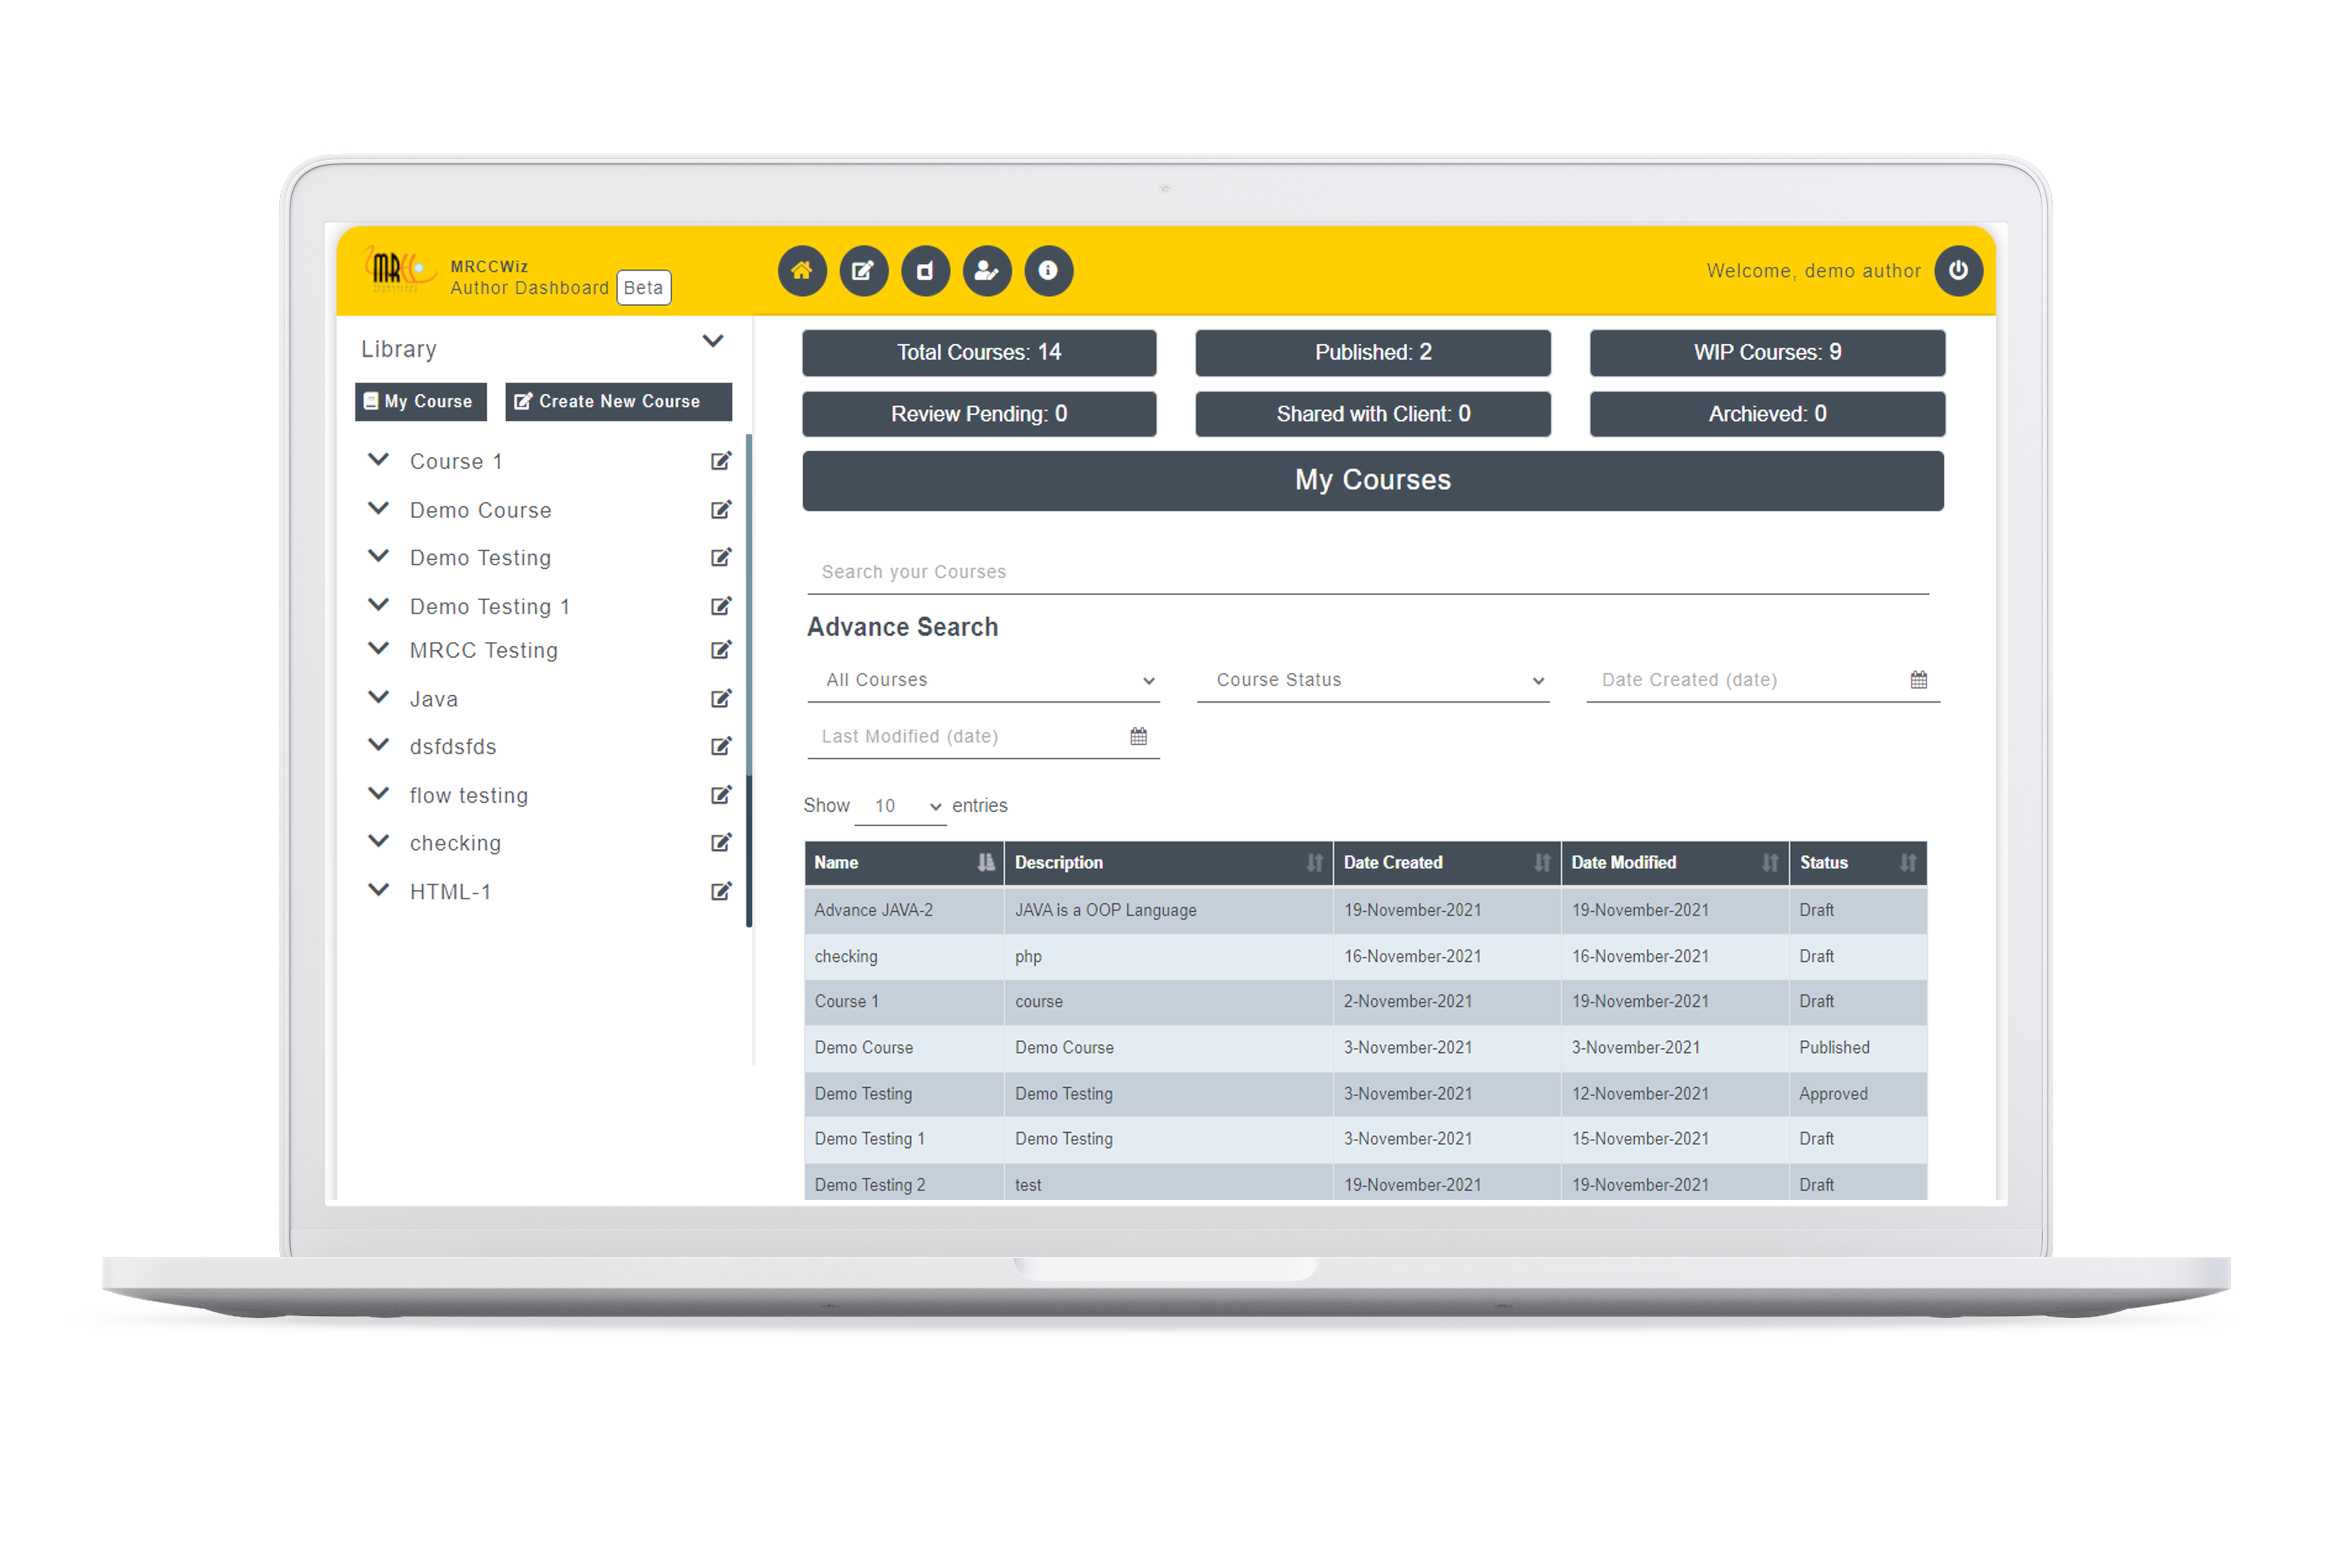2352x1568 pixels.
Task: Open the Course Status dropdown
Action: click(x=1372, y=680)
